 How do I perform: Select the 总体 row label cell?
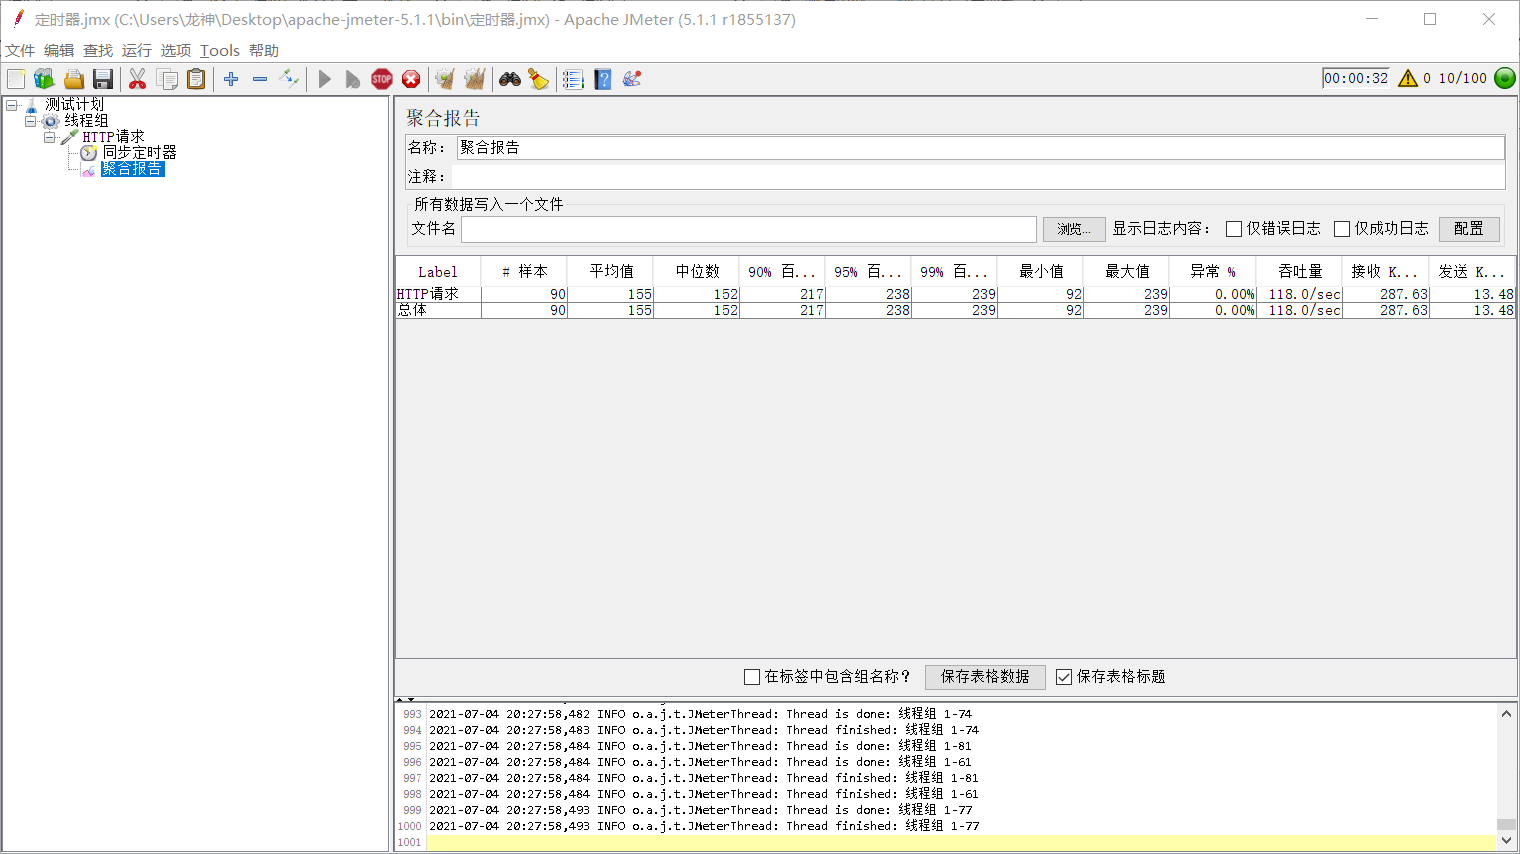click(x=439, y=311)
